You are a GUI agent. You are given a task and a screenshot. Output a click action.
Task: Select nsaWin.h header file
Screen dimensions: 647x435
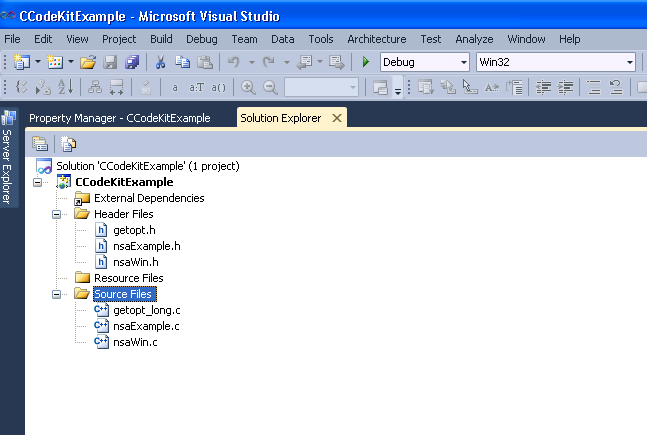[135, 262]
